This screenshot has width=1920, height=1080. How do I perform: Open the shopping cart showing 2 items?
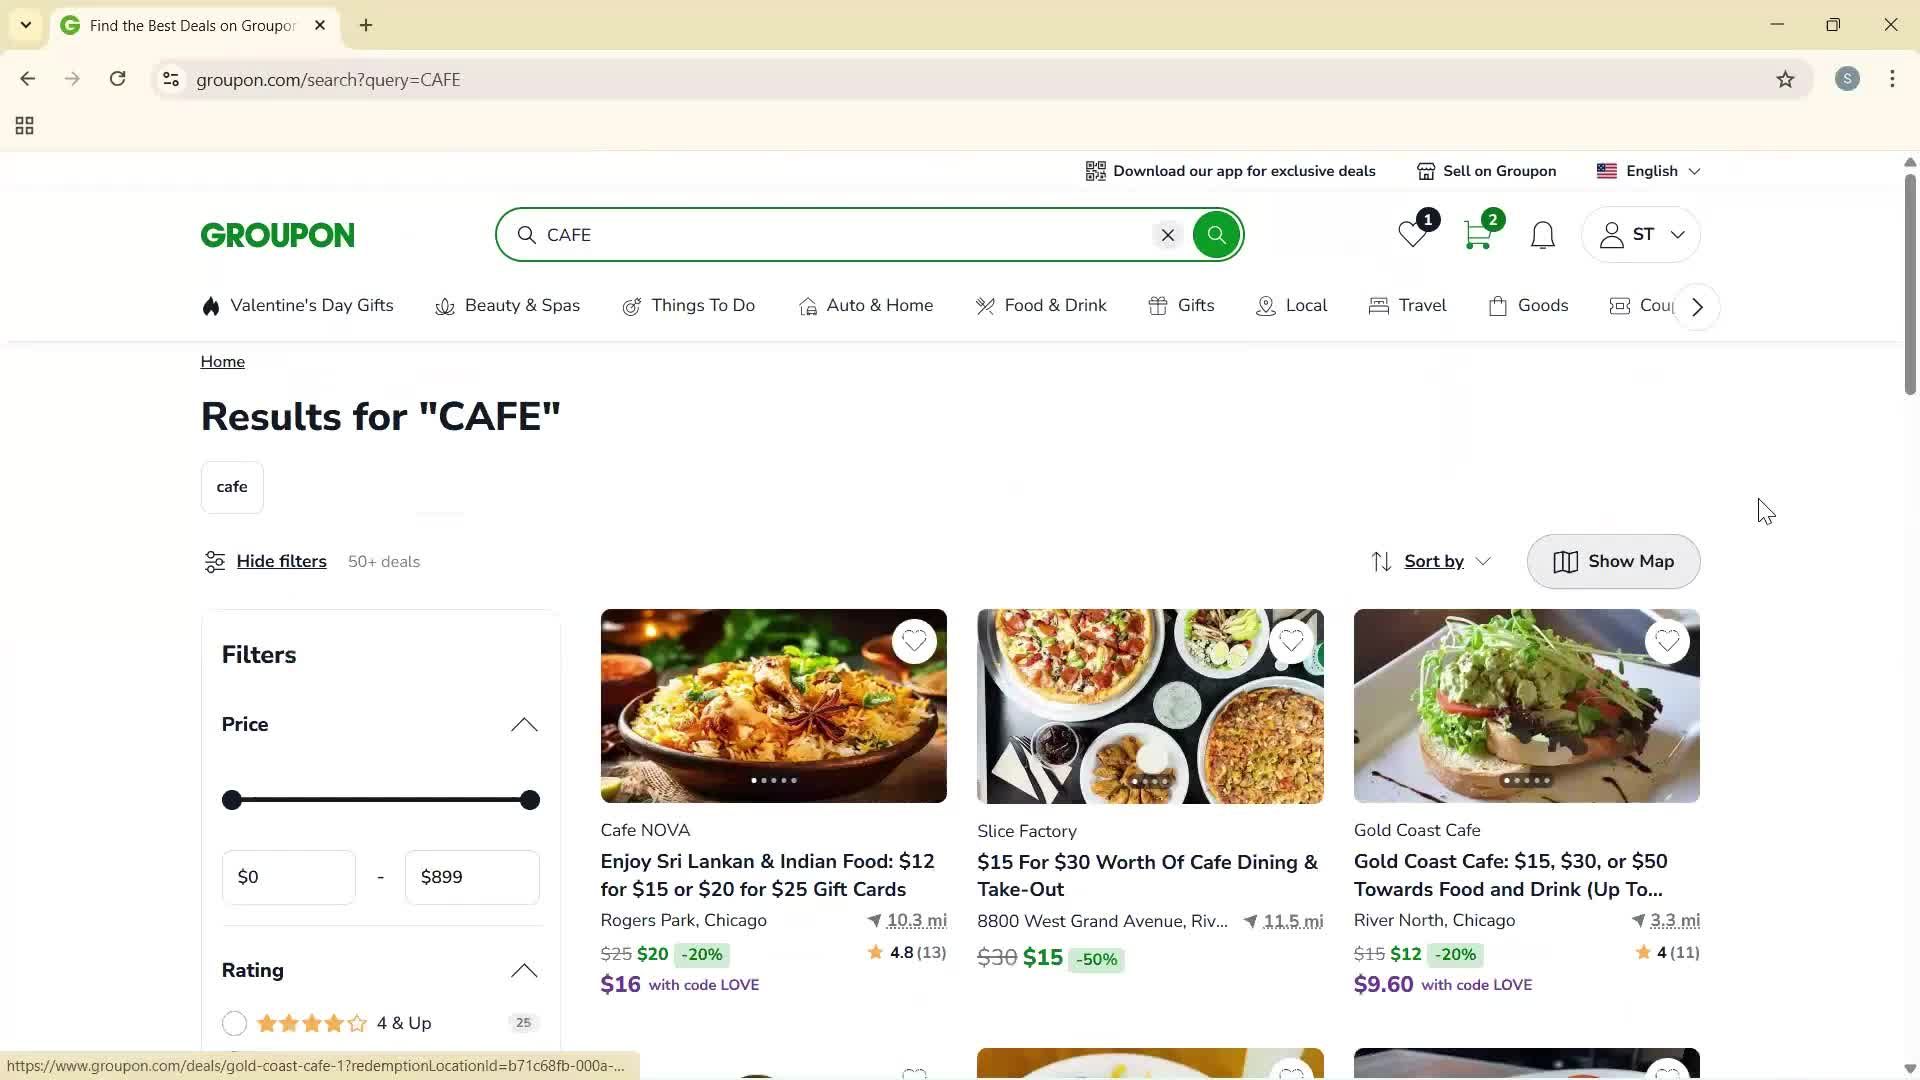1478,234
